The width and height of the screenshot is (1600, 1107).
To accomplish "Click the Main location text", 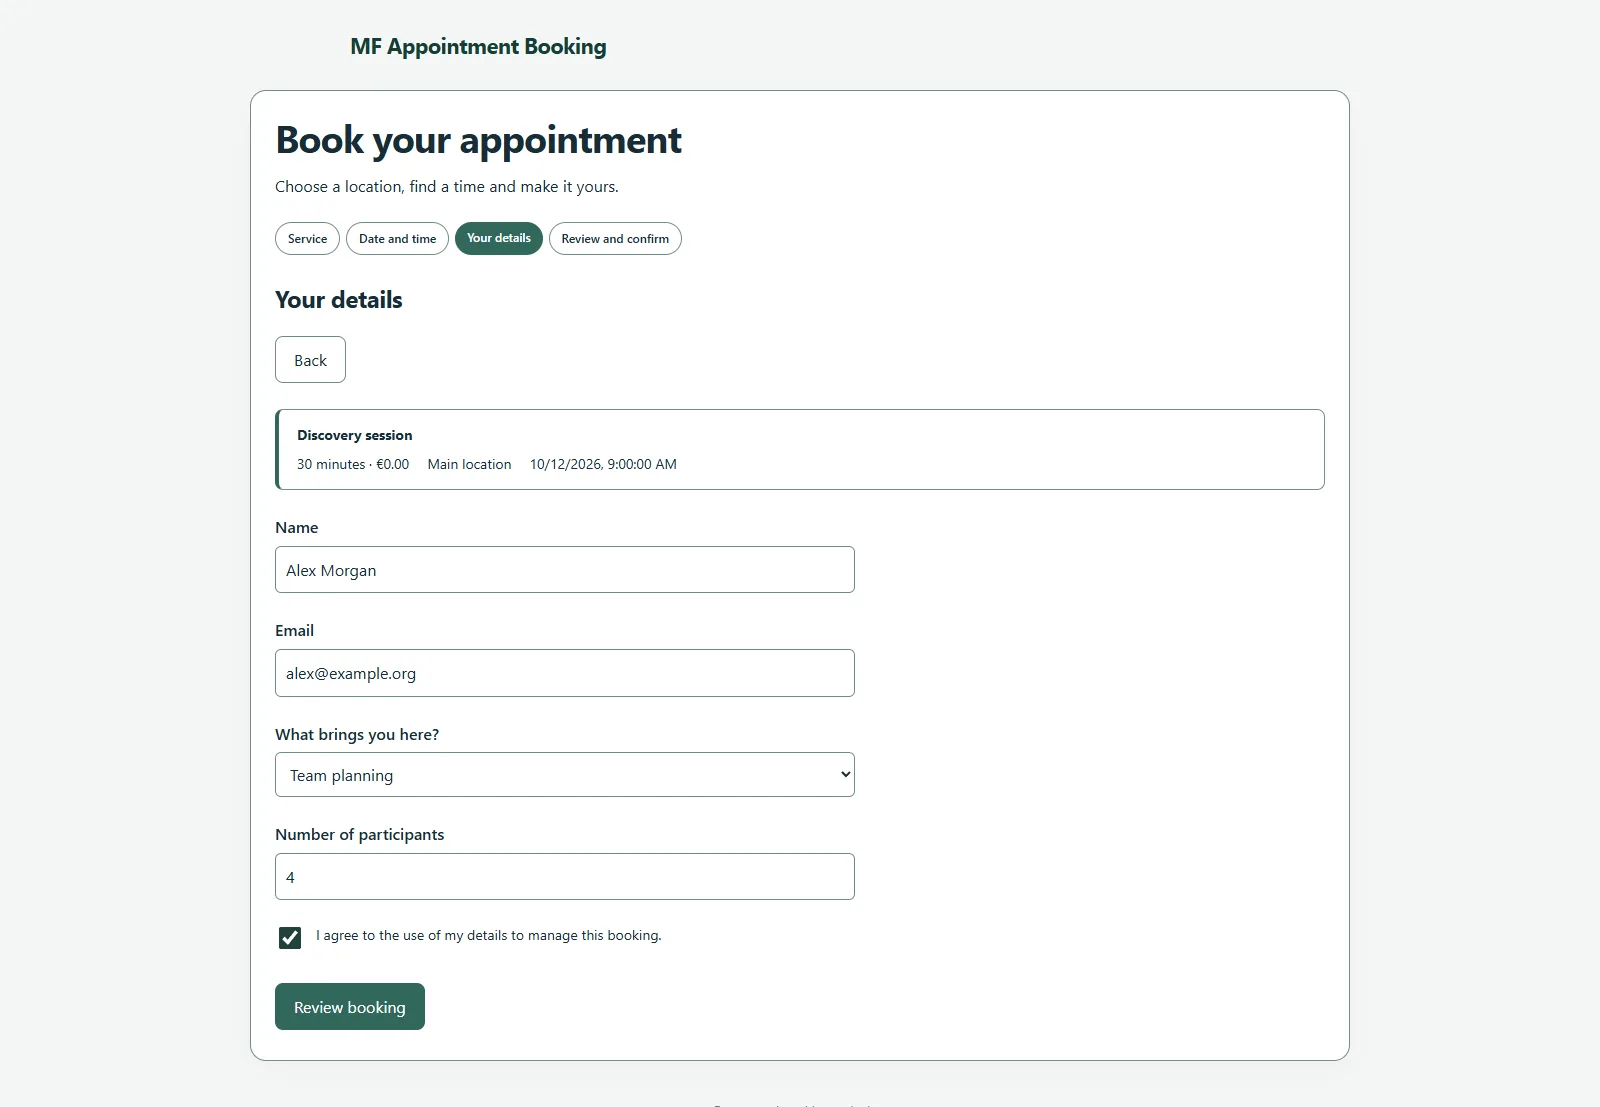I will pos(469,464).
